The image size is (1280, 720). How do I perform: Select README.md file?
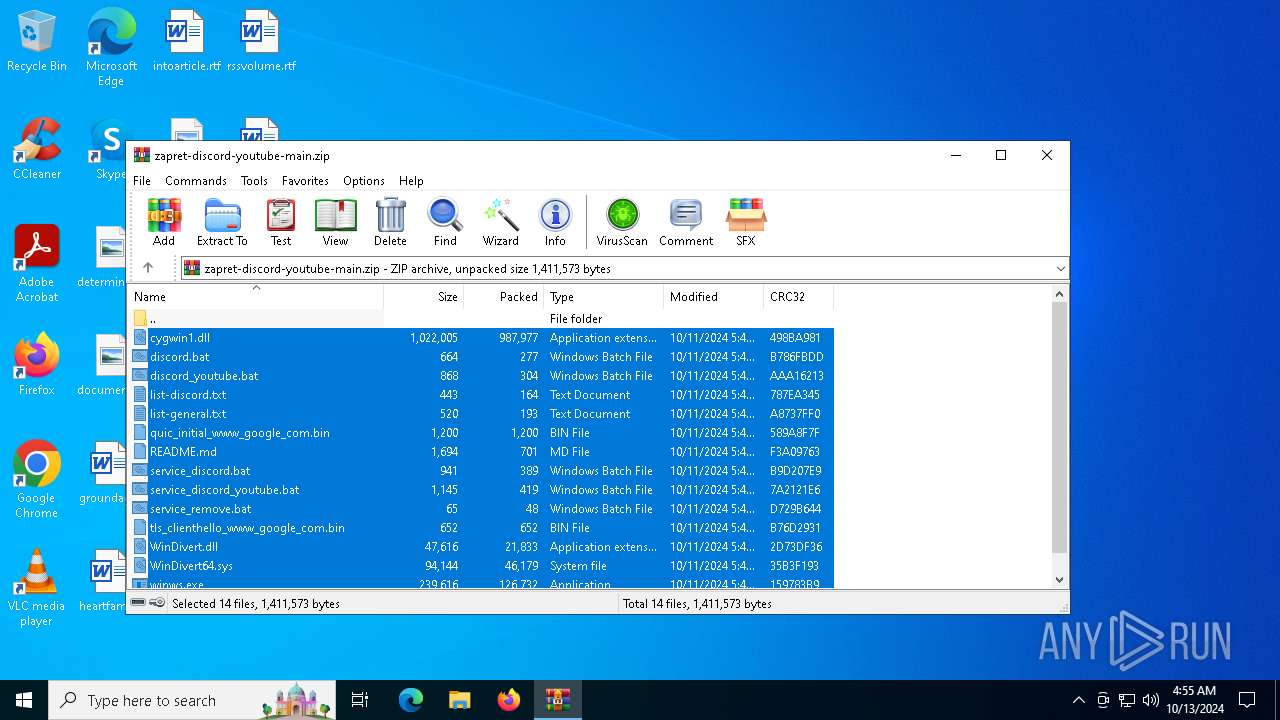point(480,452)
